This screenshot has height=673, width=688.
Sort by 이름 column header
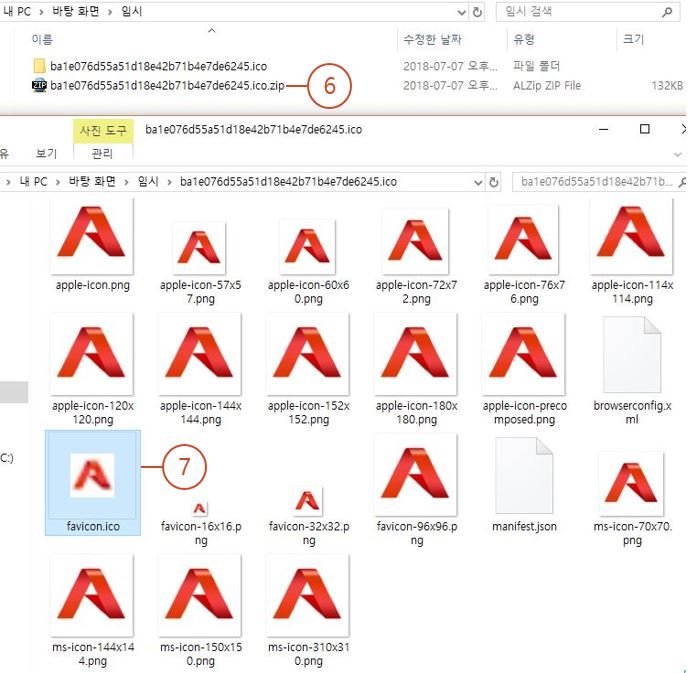(42, 39)
